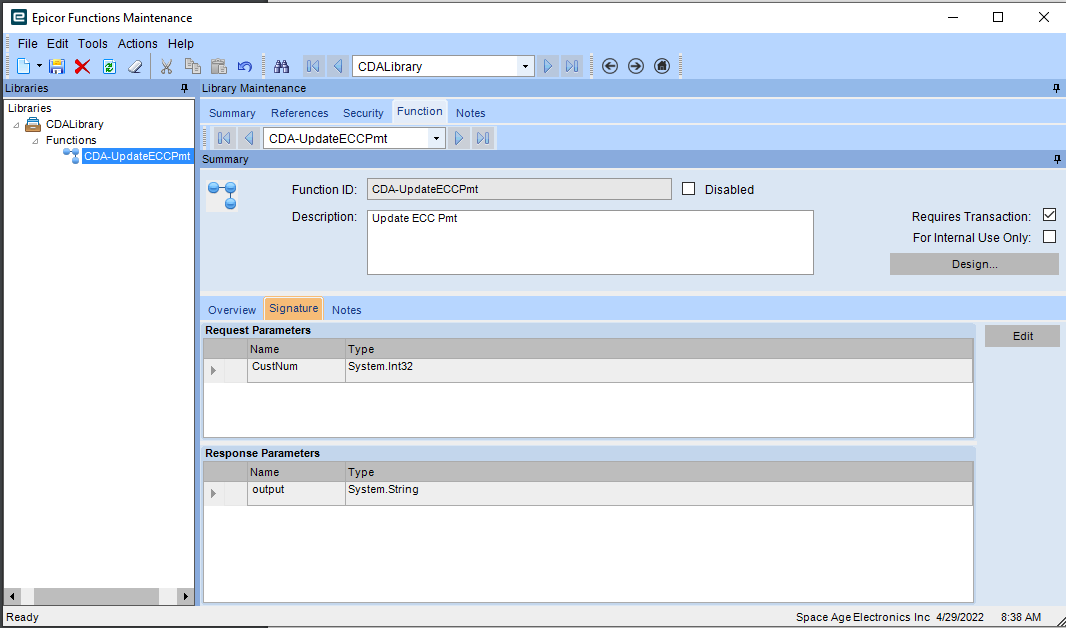Click the Home icon in toolbar

coord(661,66)
